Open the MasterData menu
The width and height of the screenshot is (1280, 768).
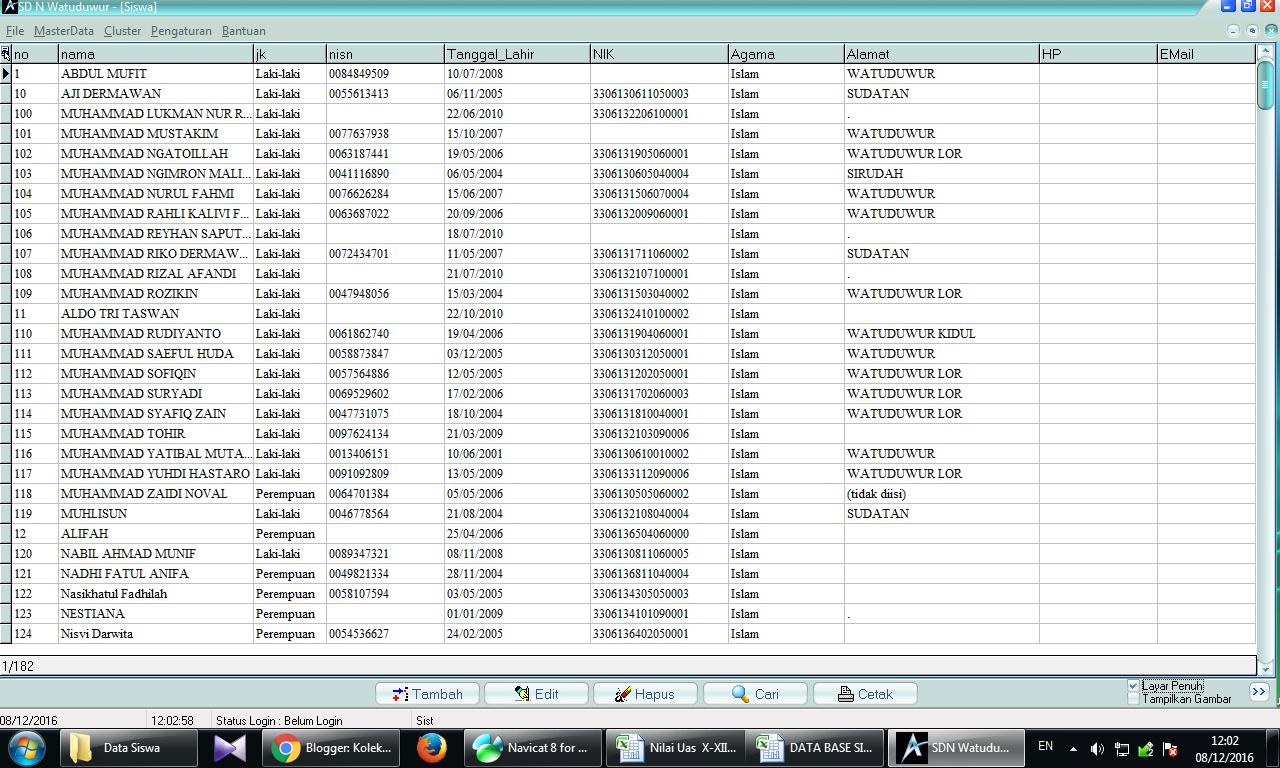point(63,31)
